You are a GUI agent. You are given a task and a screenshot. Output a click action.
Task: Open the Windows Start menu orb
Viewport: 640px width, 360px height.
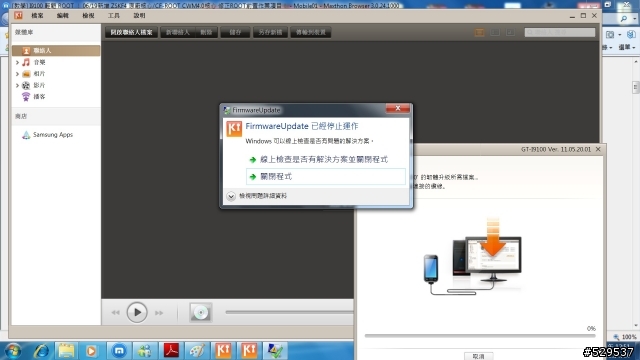pos(13,351)
